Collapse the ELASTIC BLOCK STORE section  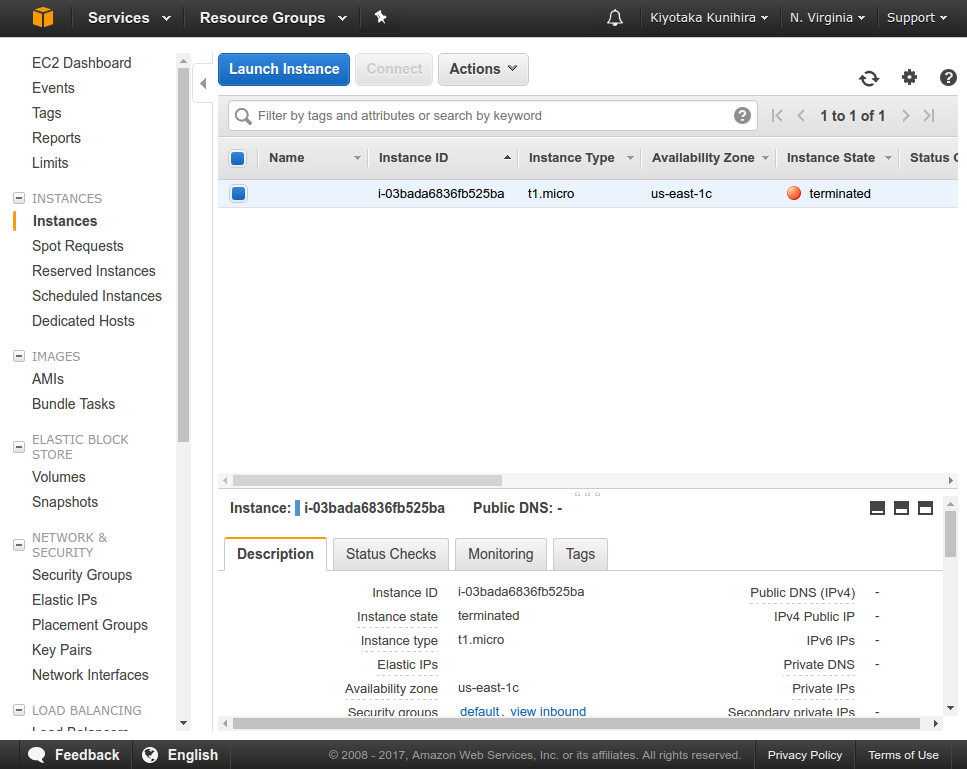19,446
